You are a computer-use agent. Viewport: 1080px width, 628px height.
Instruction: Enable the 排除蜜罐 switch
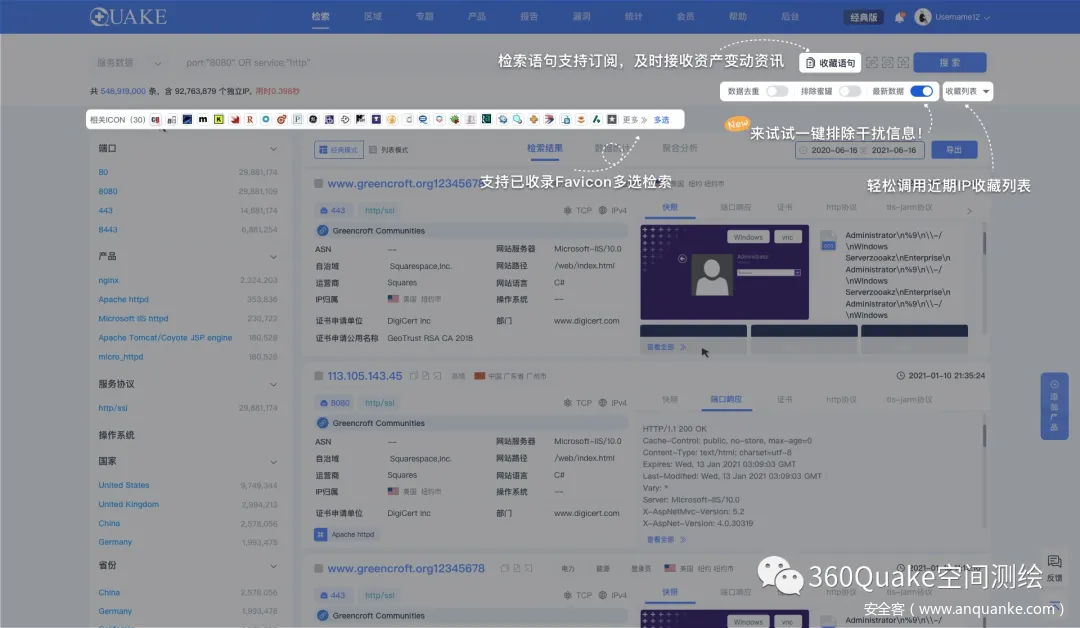pos(849,91)
